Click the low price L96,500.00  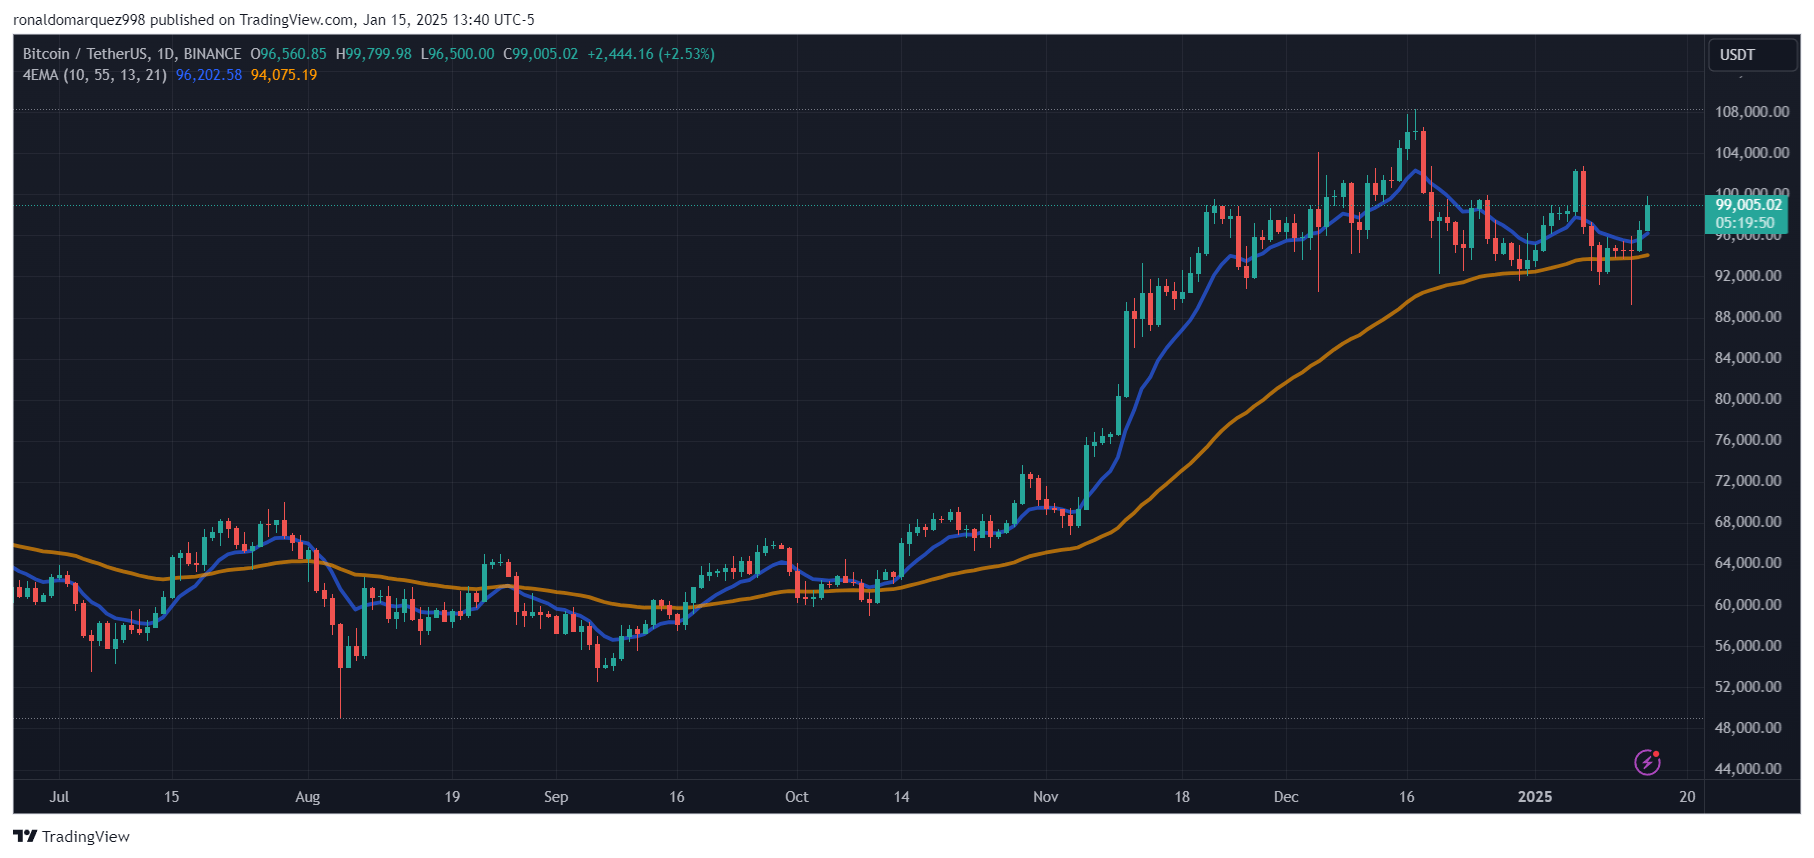pos(457,54)
